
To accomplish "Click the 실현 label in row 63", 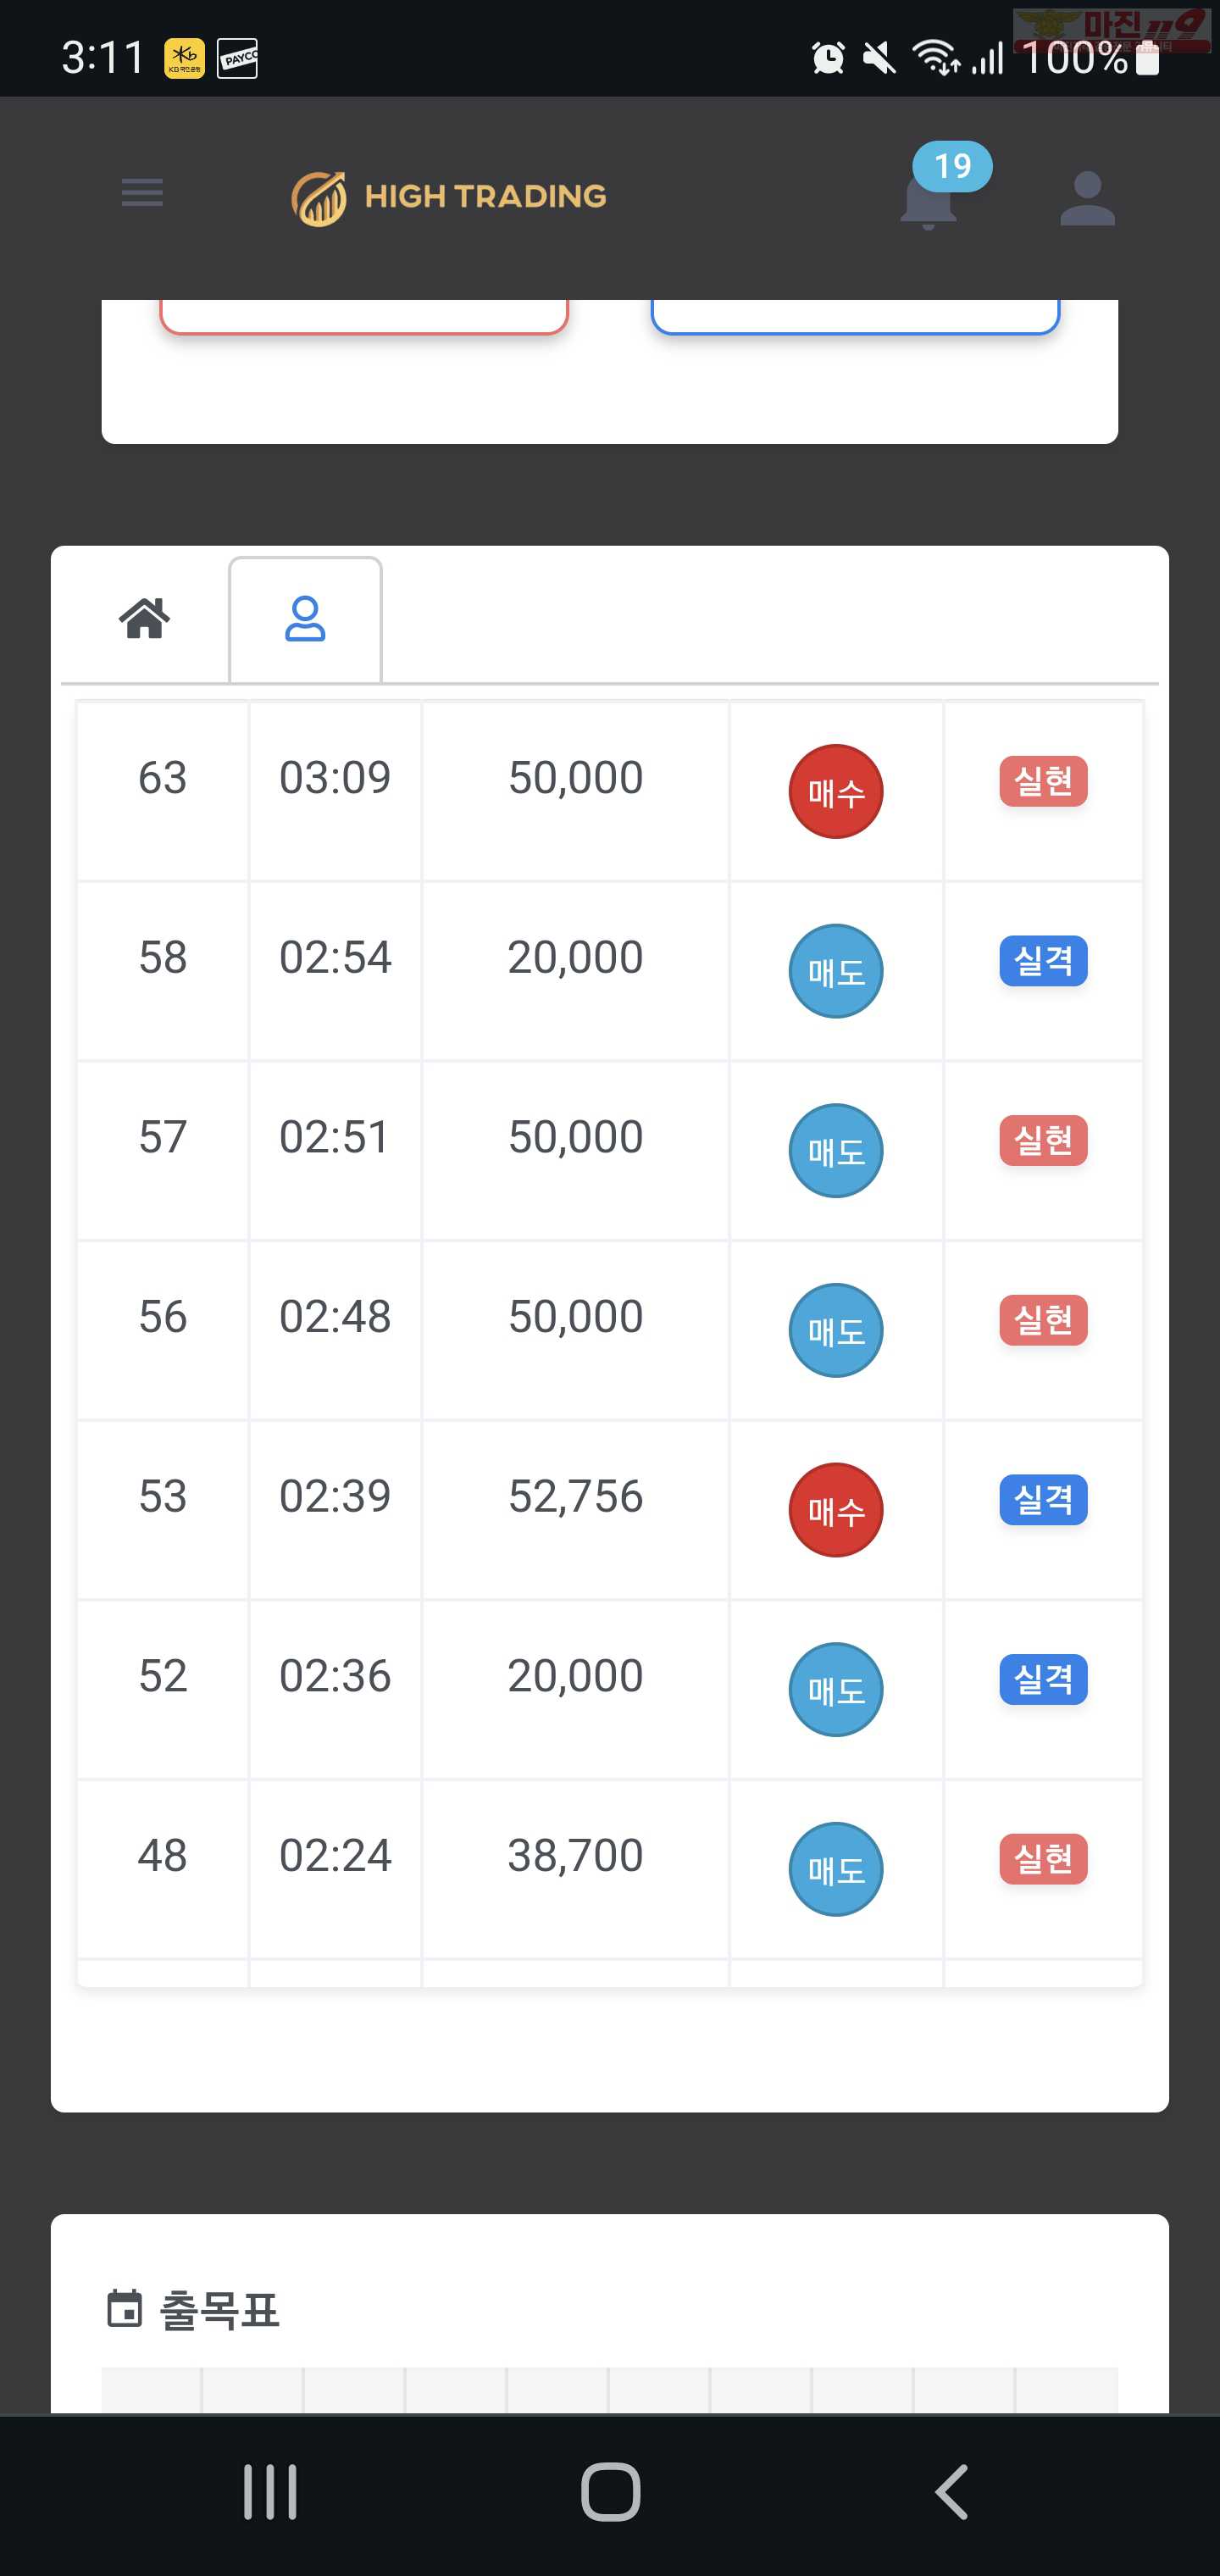I will pyautogui.click(x=1043, y=781).
